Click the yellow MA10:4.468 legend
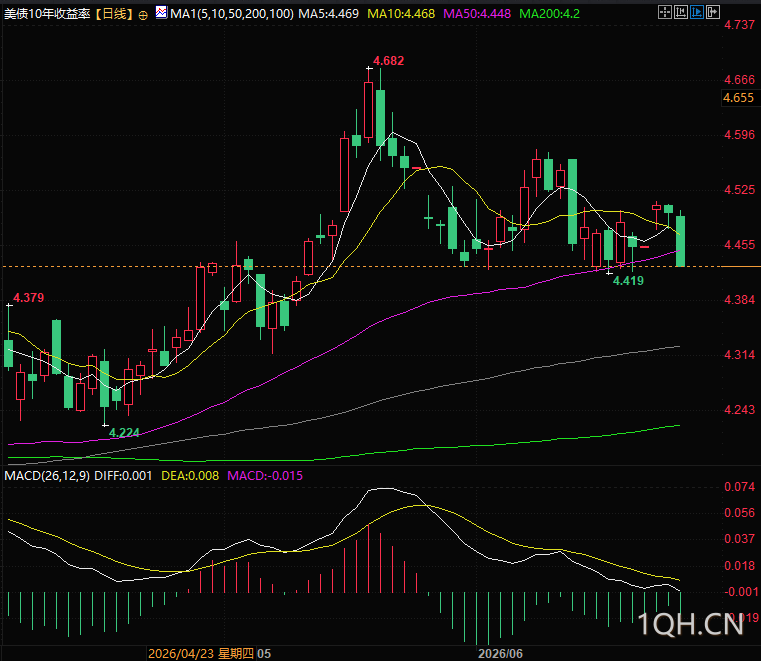The width and height of the screenshot is (761, 661). 401,14
